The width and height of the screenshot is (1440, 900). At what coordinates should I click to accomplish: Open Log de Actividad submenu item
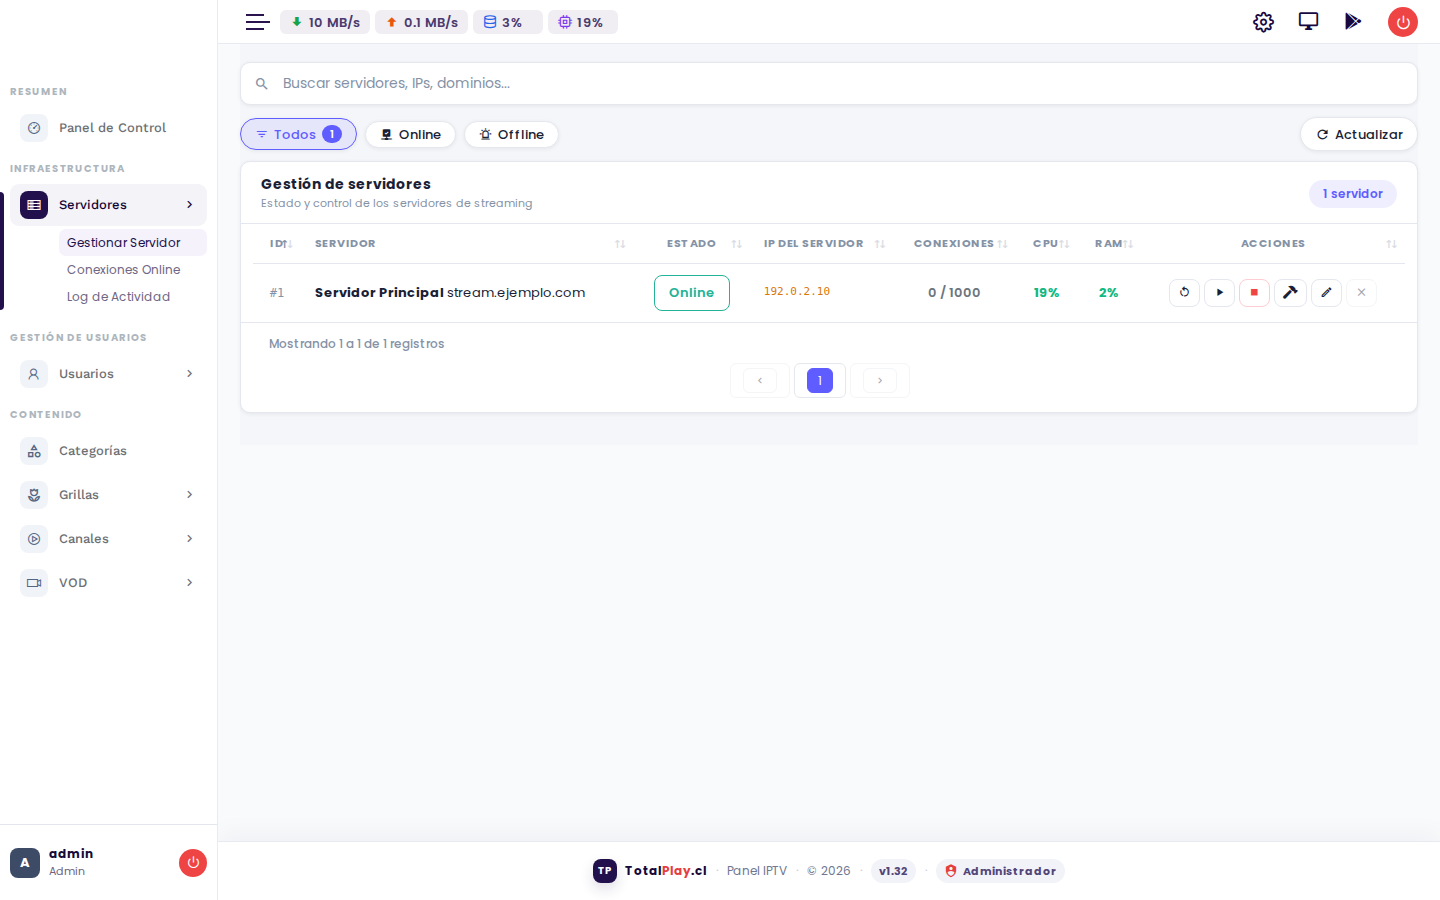(132, 296)
